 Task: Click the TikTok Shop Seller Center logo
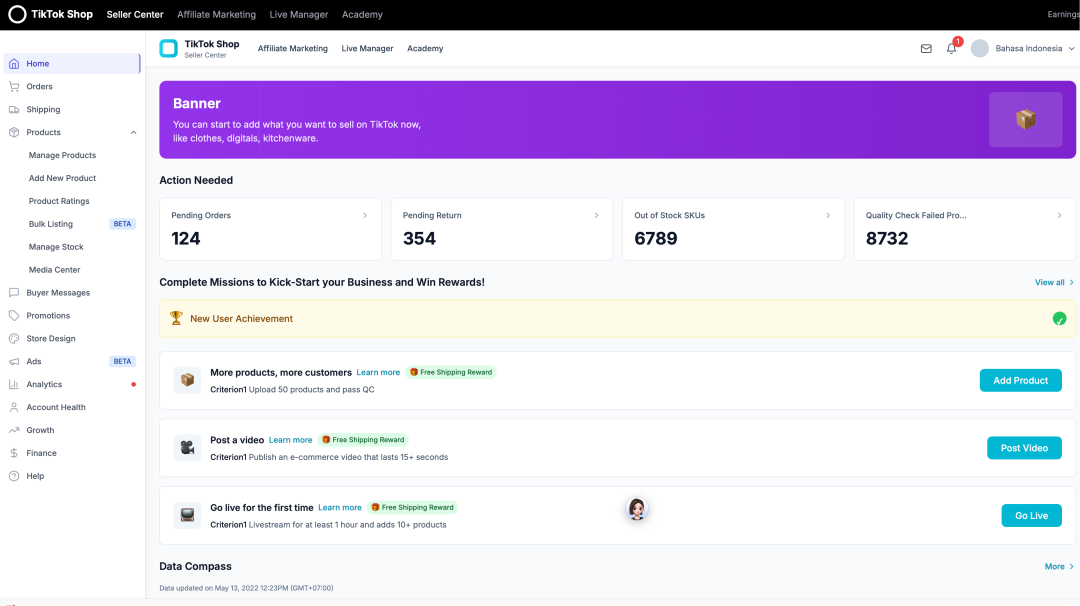click(x=200, y=48)
